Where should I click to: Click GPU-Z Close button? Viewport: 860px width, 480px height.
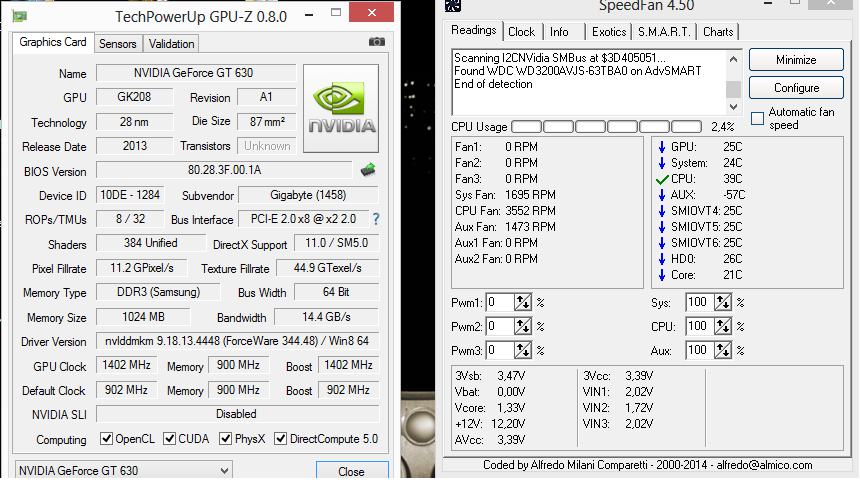tap(352, 471)
